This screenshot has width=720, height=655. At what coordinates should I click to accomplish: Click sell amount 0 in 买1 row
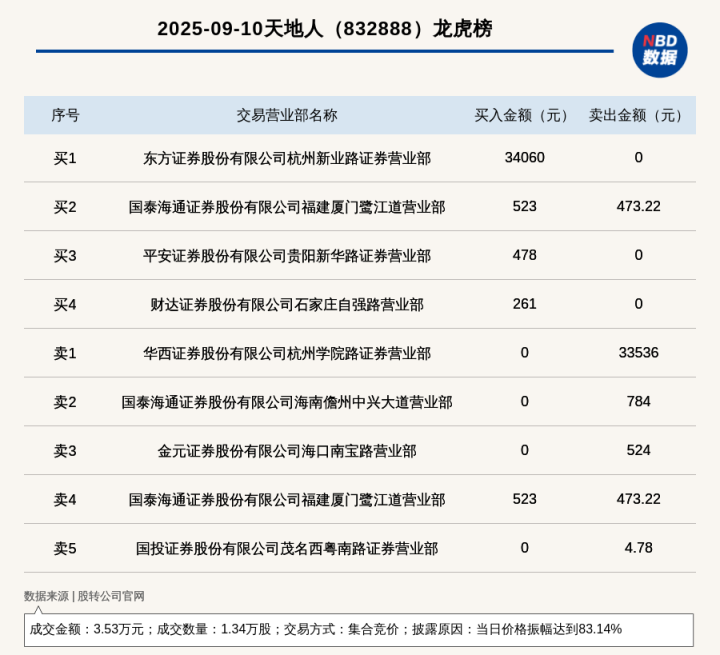pos(639,158)
